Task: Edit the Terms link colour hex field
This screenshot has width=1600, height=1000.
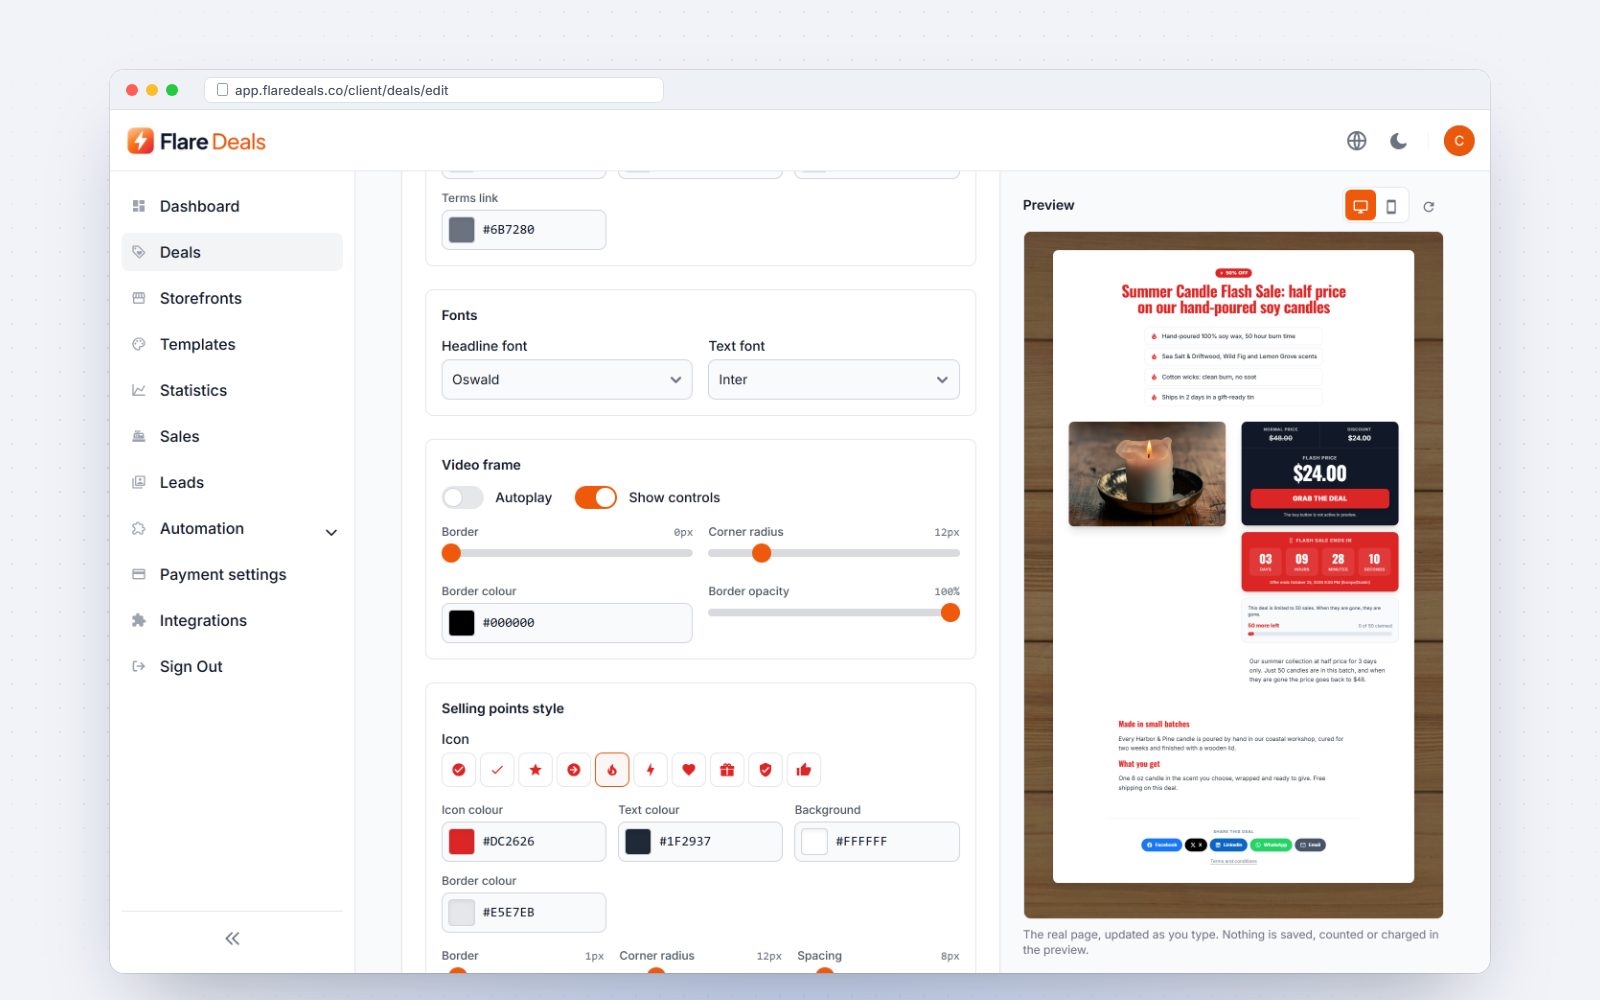Action: coord(524,230)
